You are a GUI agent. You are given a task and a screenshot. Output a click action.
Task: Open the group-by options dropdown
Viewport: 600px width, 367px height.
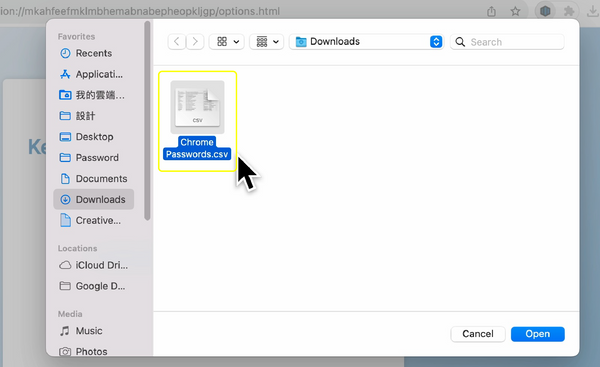(x=267, y=41)
